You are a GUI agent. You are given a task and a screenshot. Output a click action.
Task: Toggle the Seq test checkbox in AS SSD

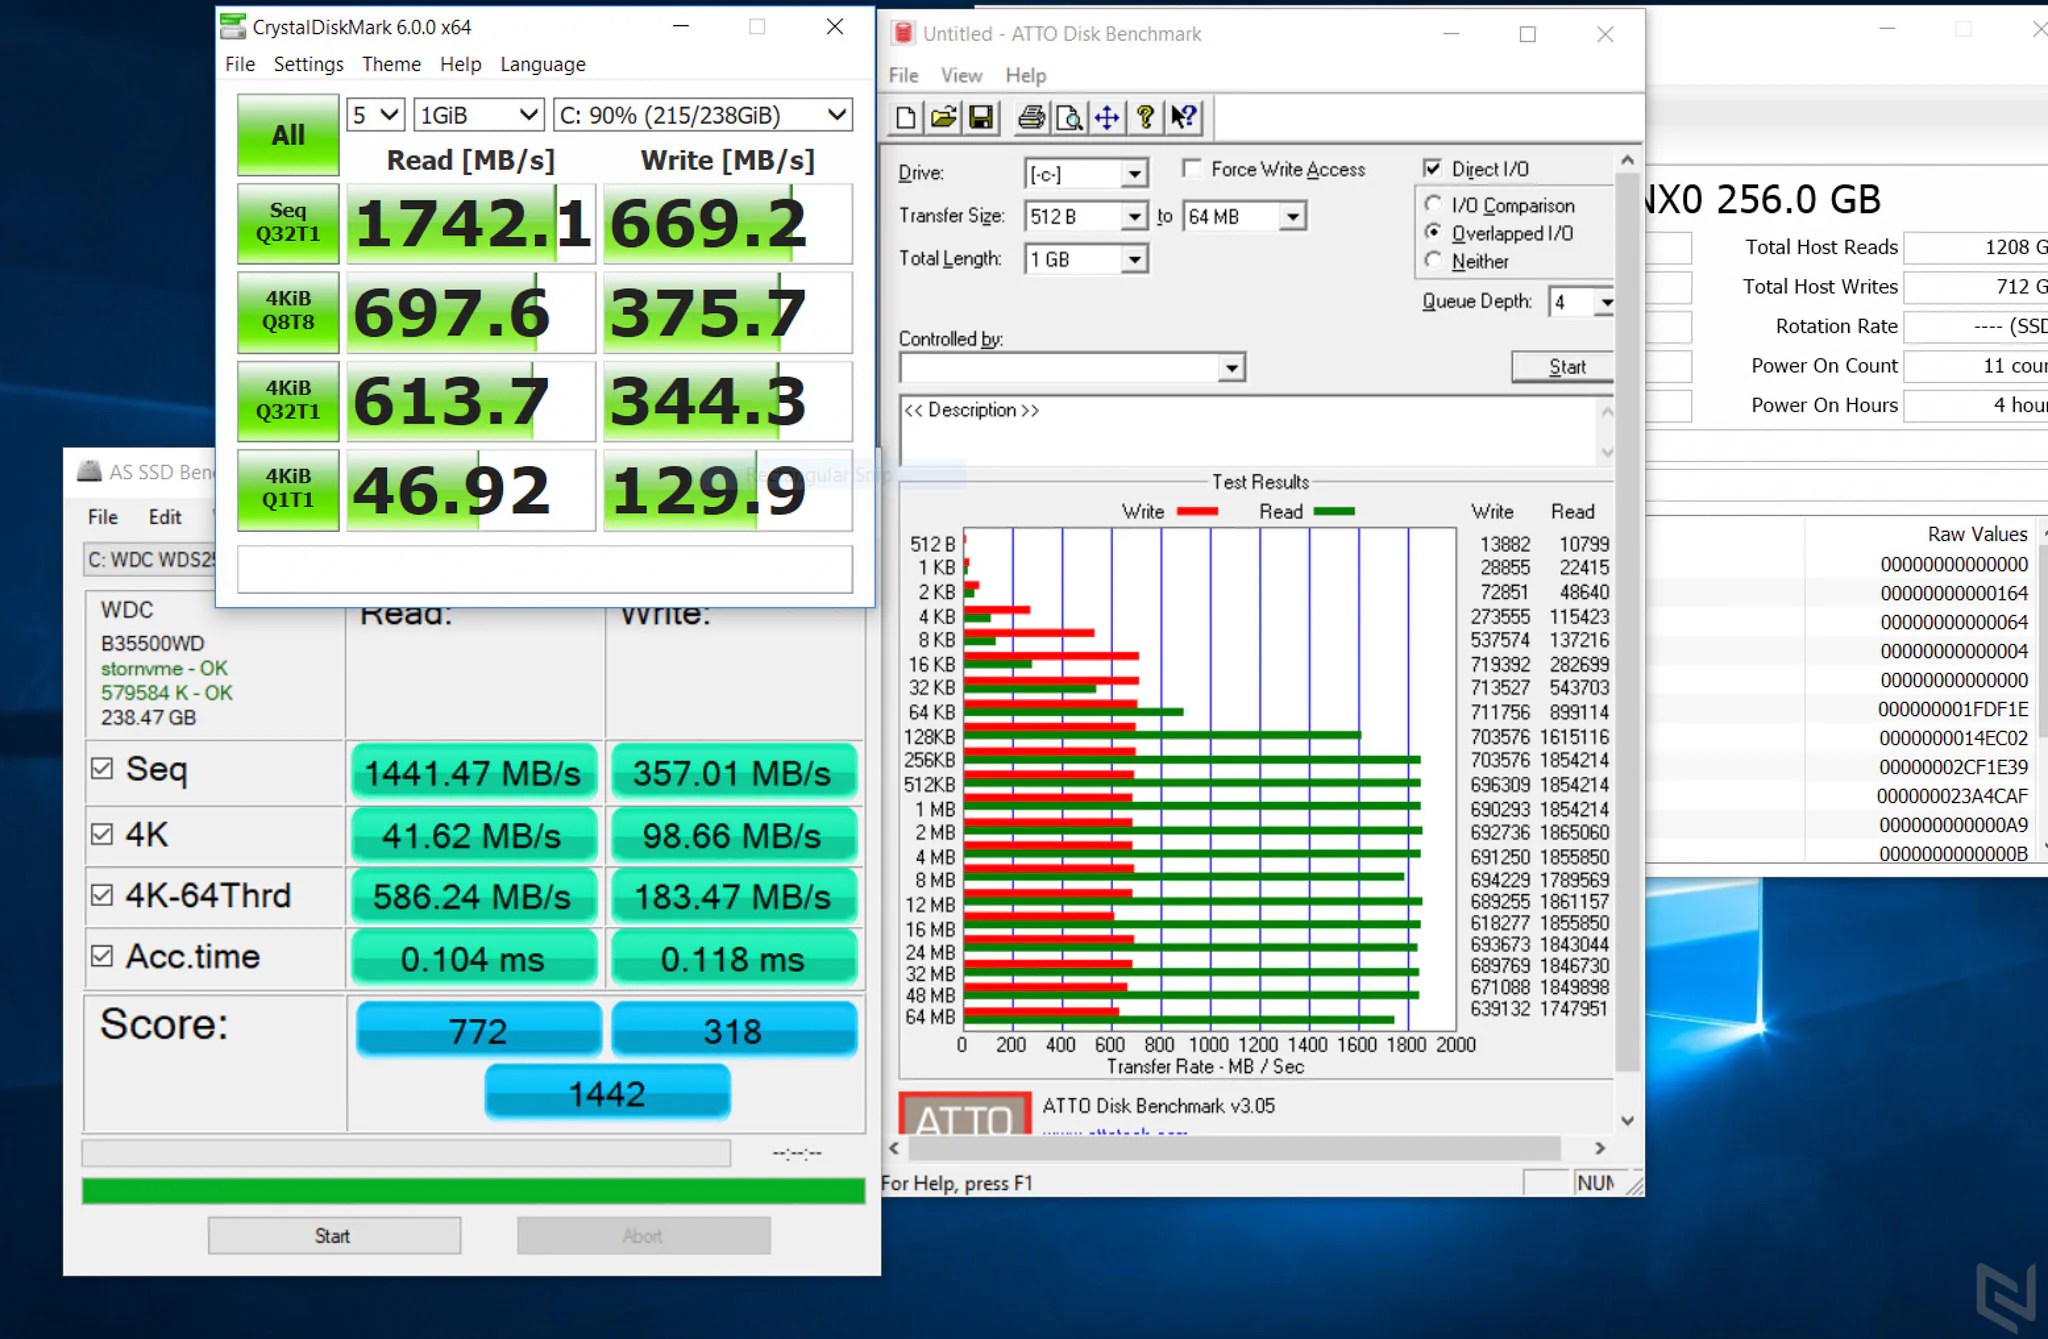(102, 768)
